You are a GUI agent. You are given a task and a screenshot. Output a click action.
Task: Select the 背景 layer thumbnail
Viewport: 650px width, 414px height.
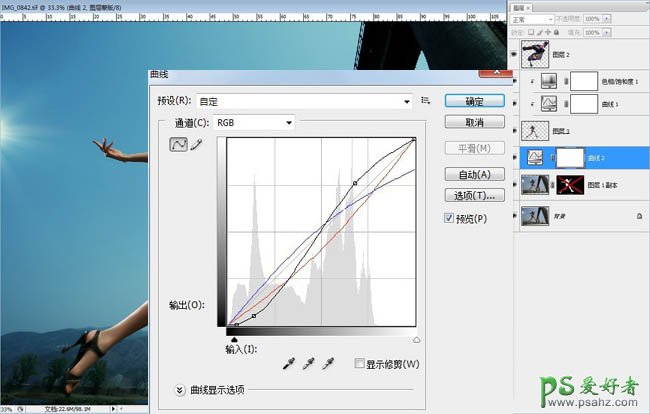[x=535, y=215]
